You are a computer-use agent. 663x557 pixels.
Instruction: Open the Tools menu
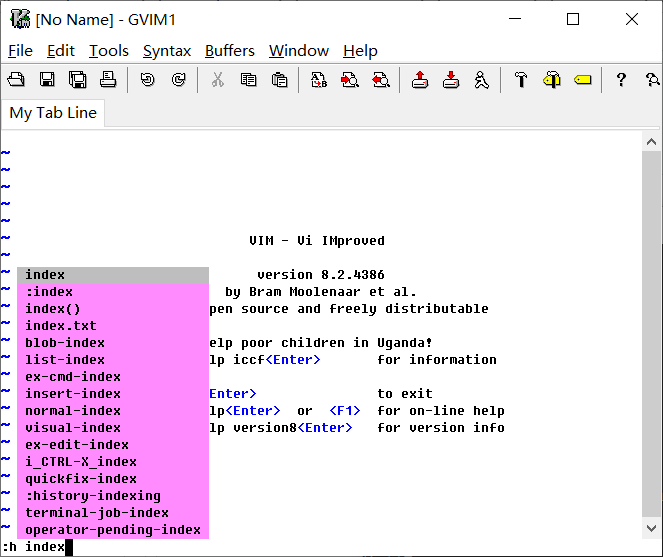pyautogui.click(x=109, y=51)
